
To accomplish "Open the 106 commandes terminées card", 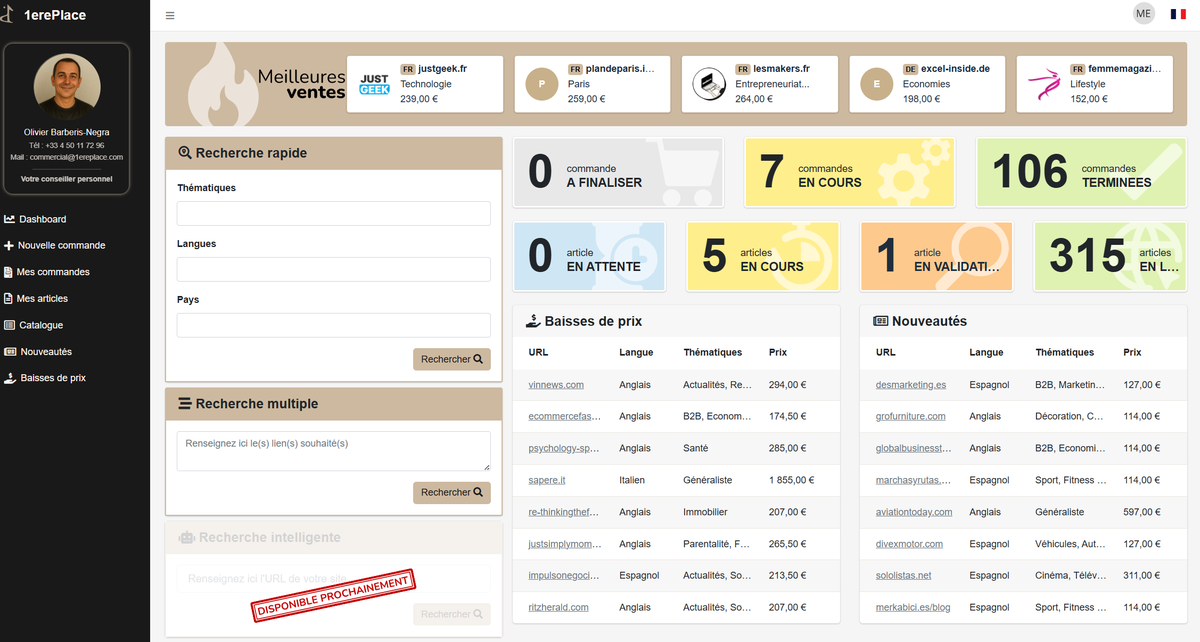I will tap(1081, 172).
